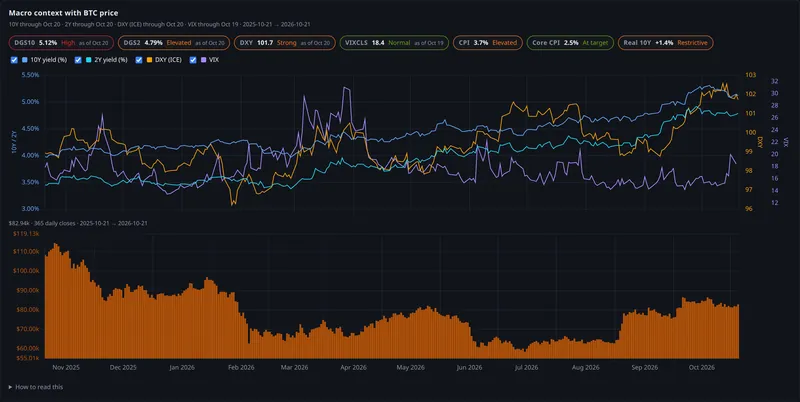Click the $55.01k BTC axis label

(x=28, y=358)
